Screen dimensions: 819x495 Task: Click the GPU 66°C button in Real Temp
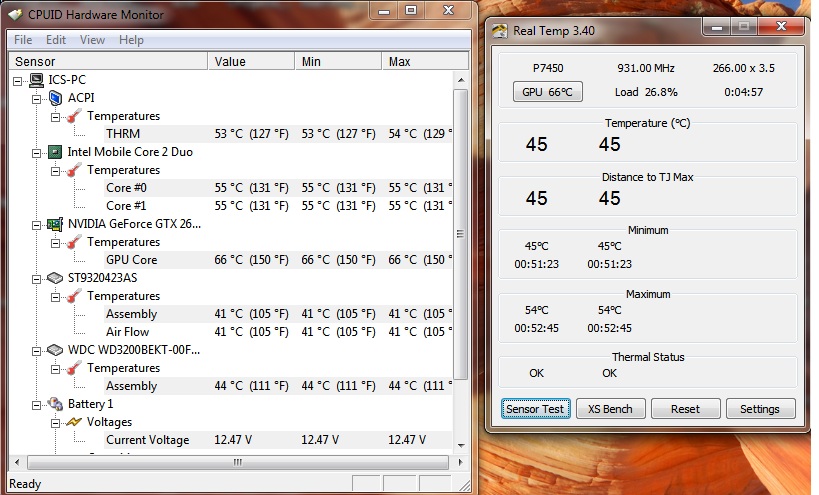[x=547, y=92]
